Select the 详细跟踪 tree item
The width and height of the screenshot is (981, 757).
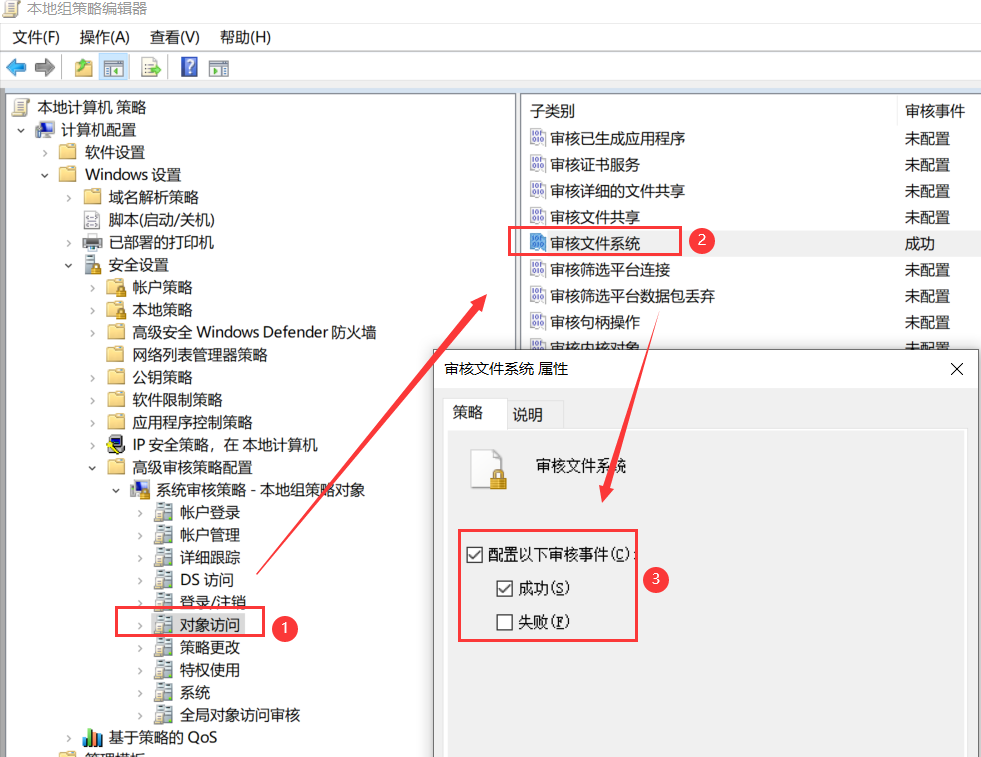click(x=210, y=557)
